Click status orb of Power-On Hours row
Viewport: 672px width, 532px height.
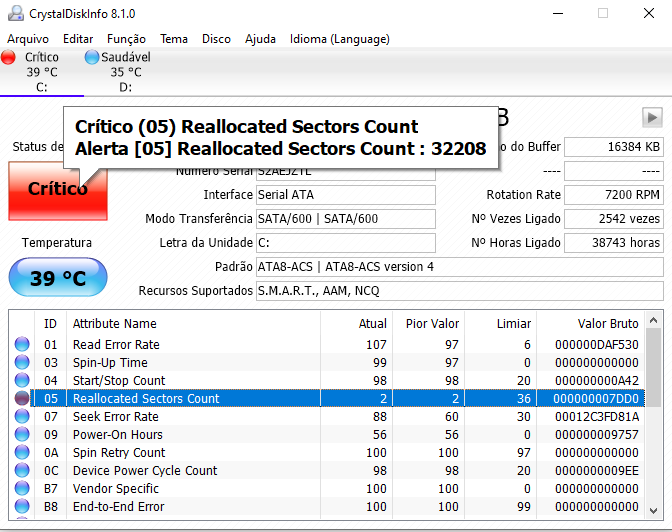(22, 434)
